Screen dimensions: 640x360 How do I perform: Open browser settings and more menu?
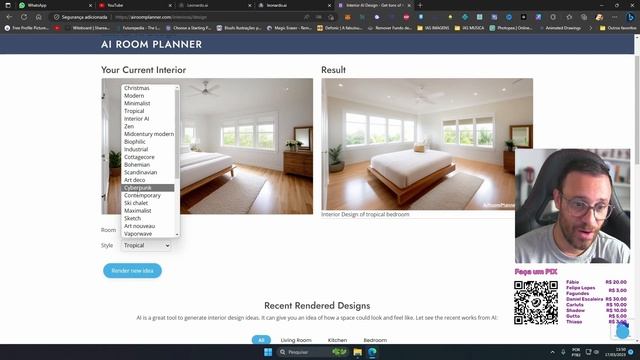point(615,17)
